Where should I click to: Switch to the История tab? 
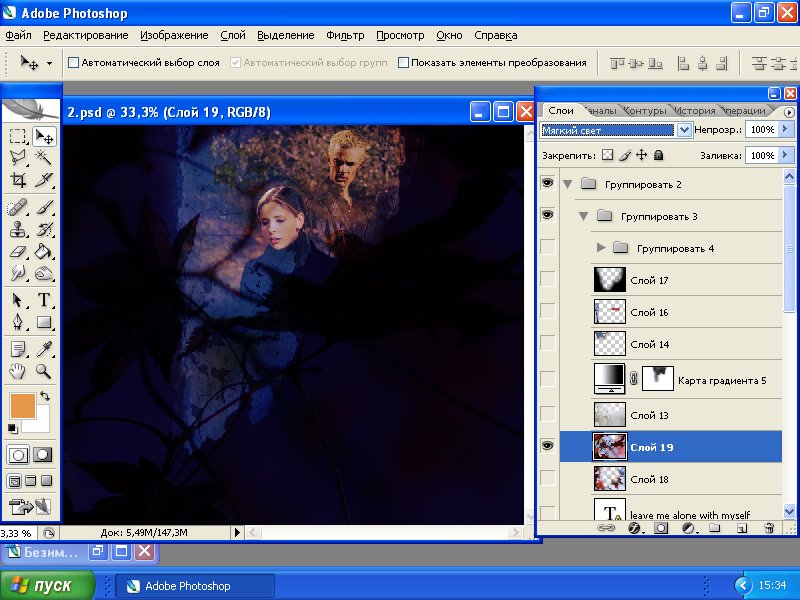[694, 111]
